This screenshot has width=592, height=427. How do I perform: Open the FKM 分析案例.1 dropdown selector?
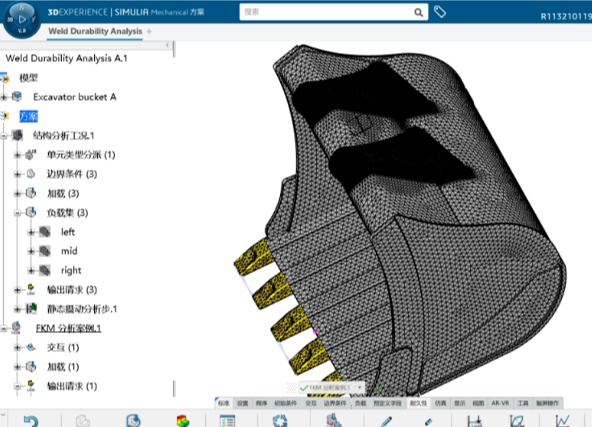[359, 388]
